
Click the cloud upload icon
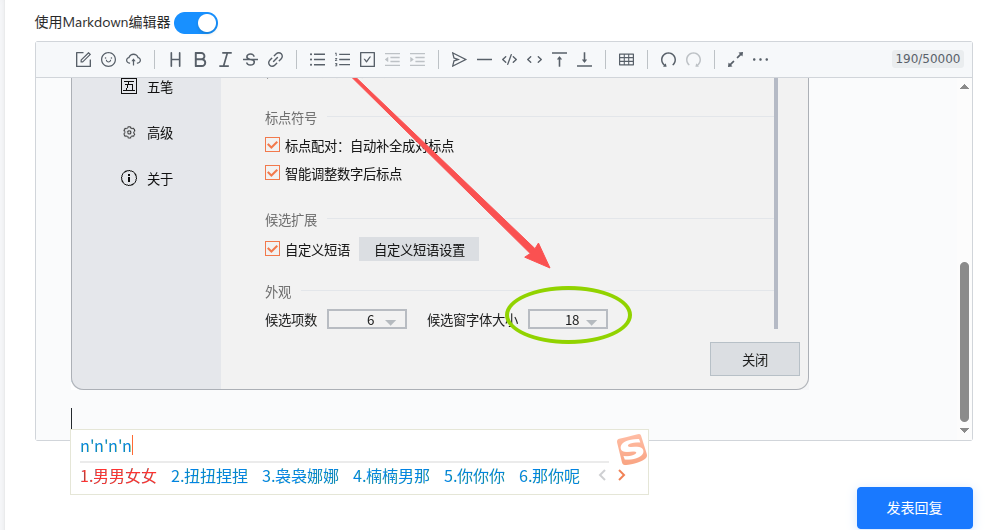(x=134, y=60)
